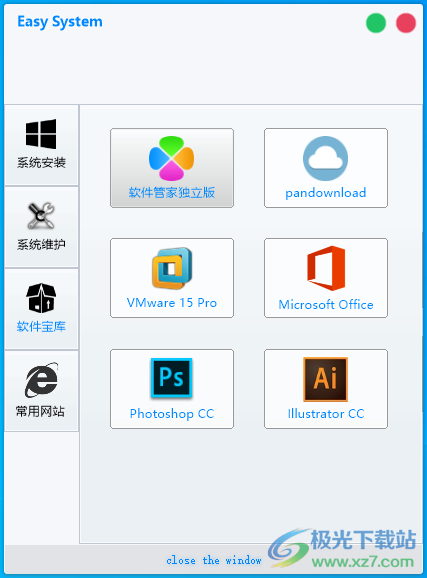Screen dimensions: 427x578
Task: Switch to the 系统维护 sidebar tab
Action: click(x=41, y=227)
